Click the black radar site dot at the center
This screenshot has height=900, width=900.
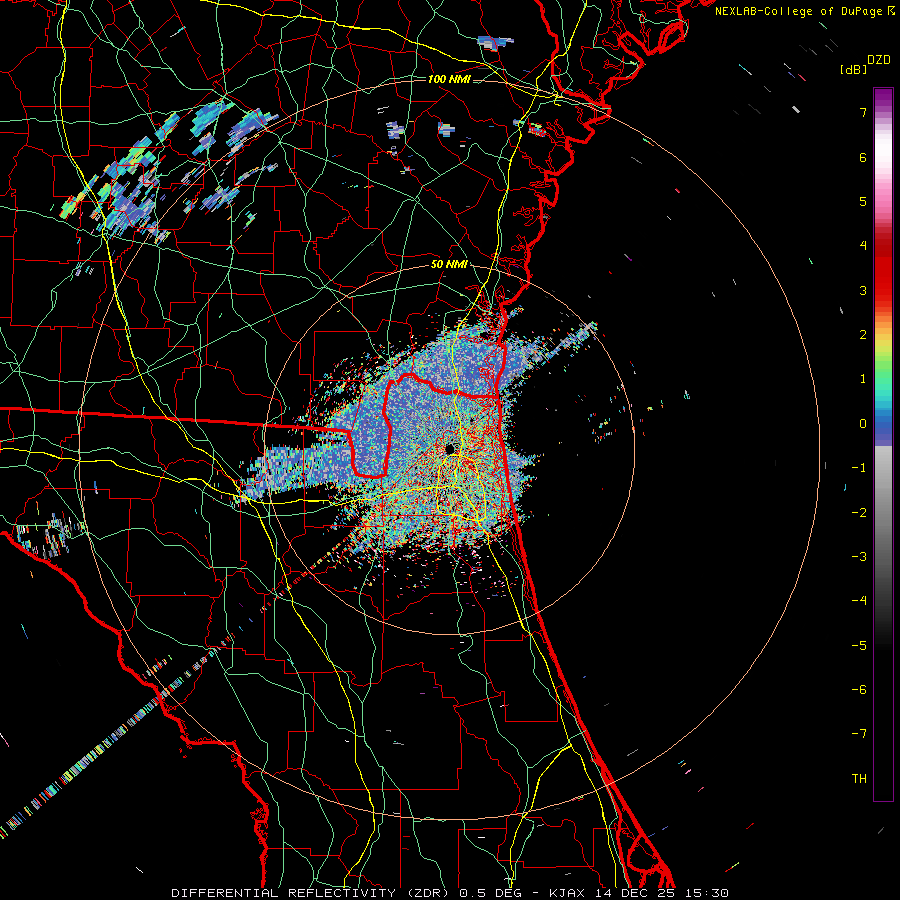point(449,449)
